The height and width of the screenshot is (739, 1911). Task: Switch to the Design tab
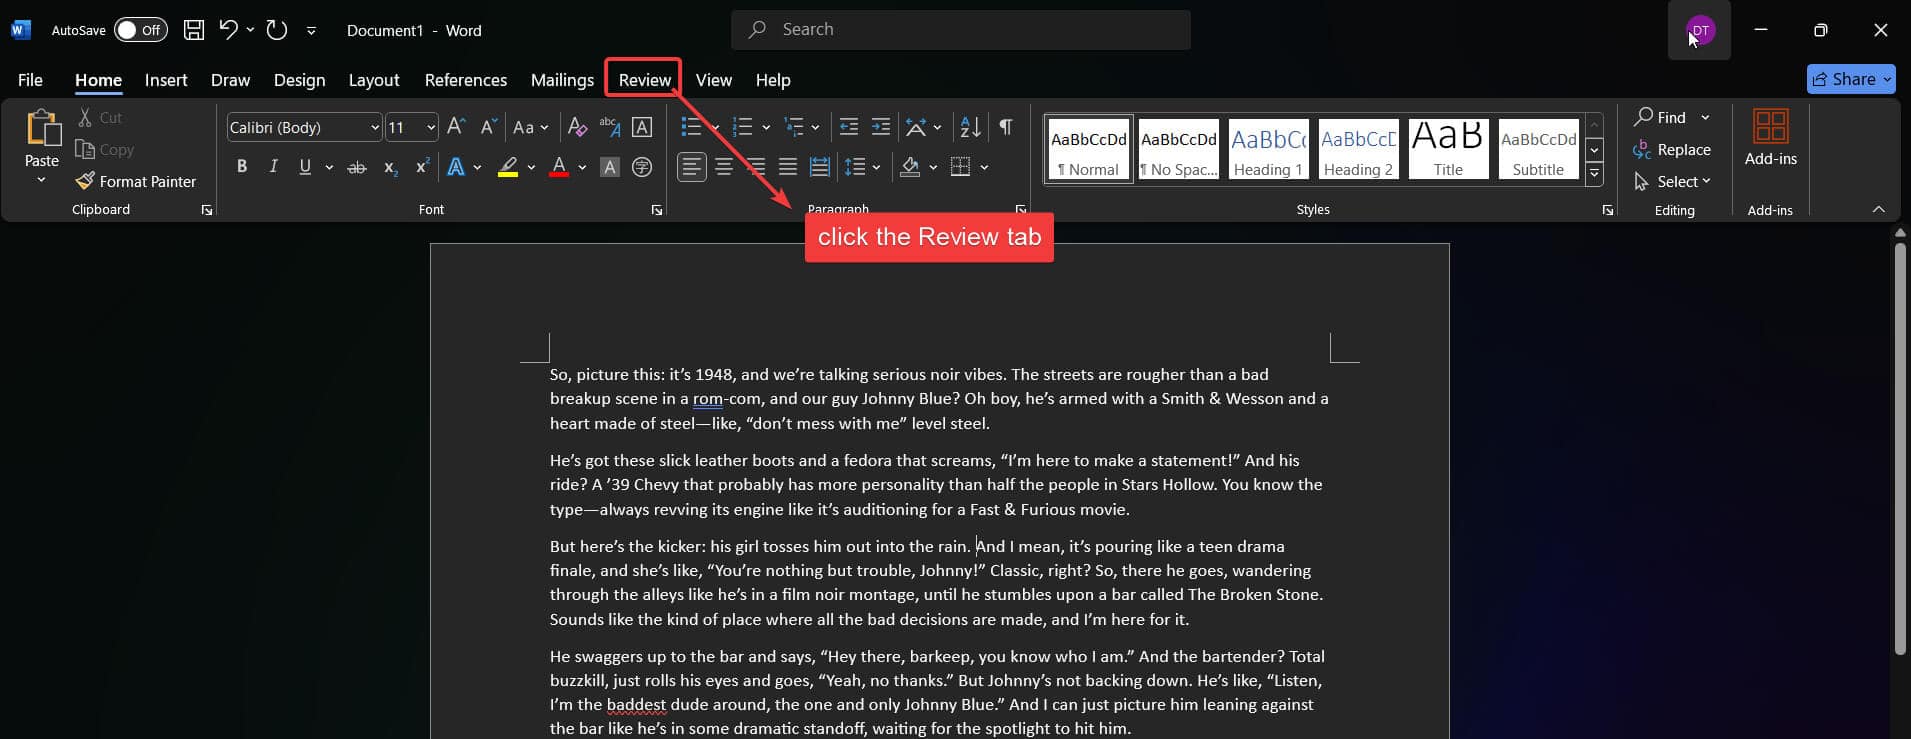(x=299, y=80)
